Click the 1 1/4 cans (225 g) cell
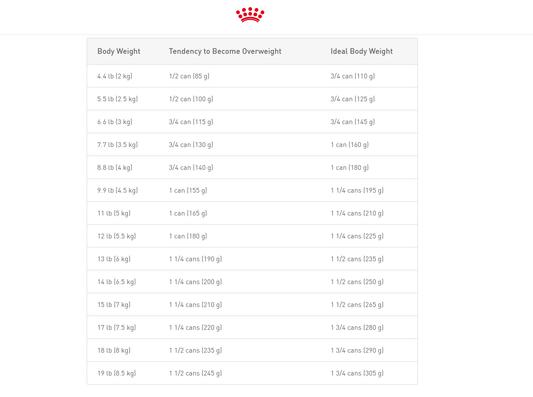This screenshot has width=533, height=397. pyautogui.click(x=357, y=236)
